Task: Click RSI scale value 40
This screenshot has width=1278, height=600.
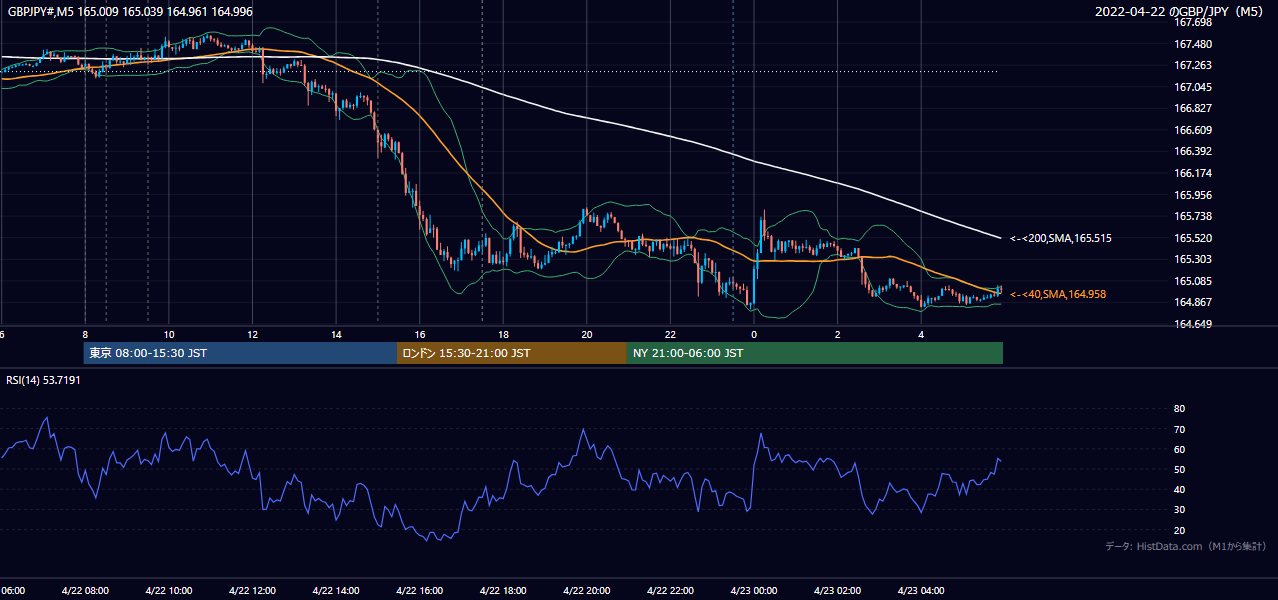Action: click(1179, 489)
